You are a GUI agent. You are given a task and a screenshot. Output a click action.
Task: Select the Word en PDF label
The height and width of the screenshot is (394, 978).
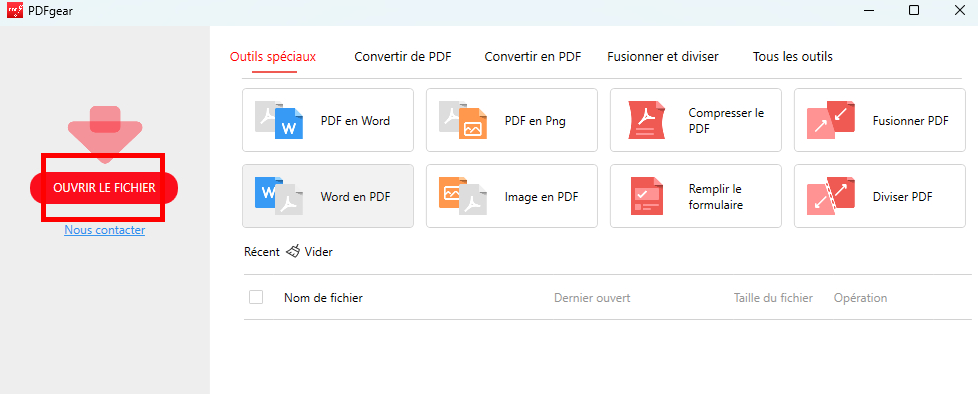pyautogui.click(x=355, y=197)
